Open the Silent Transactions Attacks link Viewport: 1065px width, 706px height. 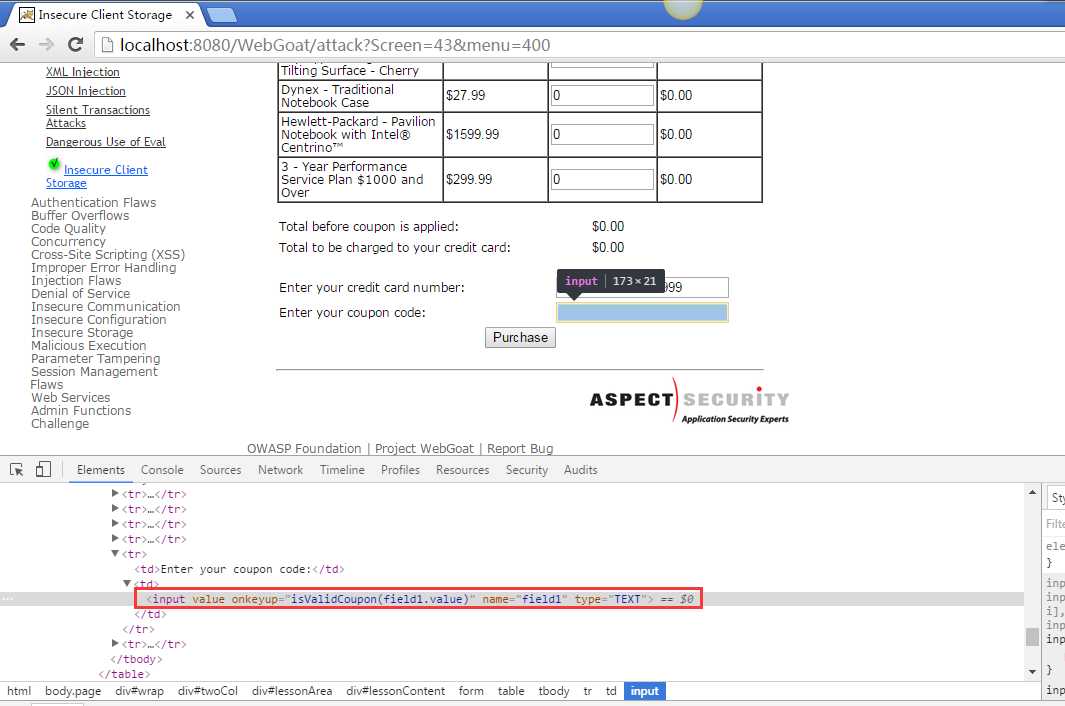tap(98, 116)
